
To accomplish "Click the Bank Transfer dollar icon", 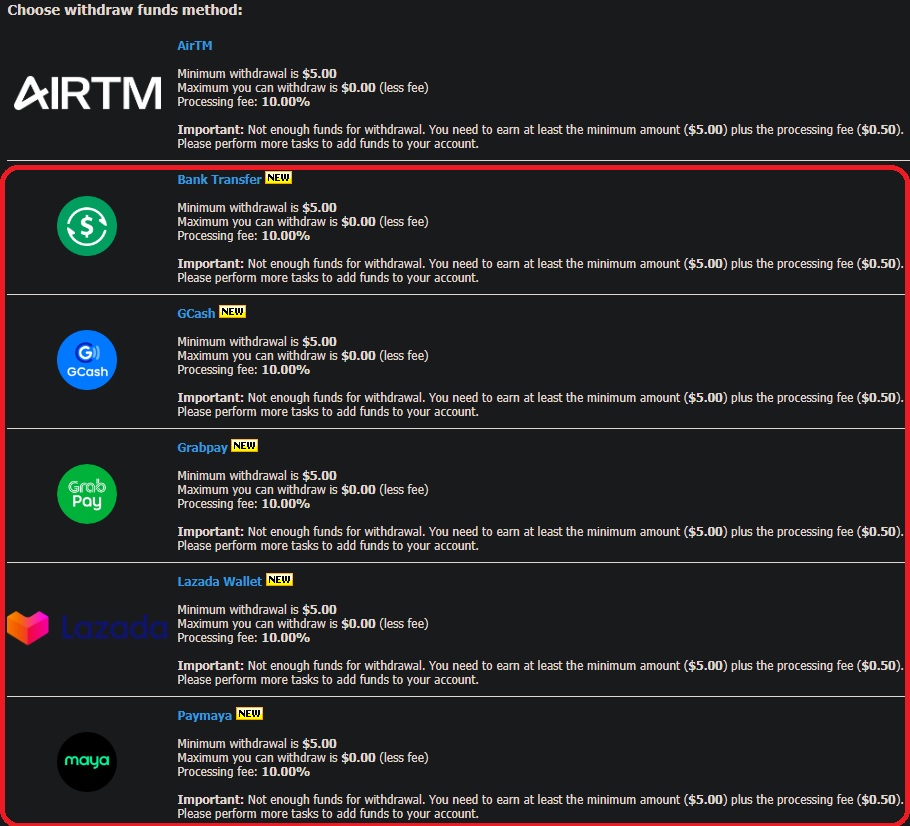I will pyautogui.click(x=87, y=226).
